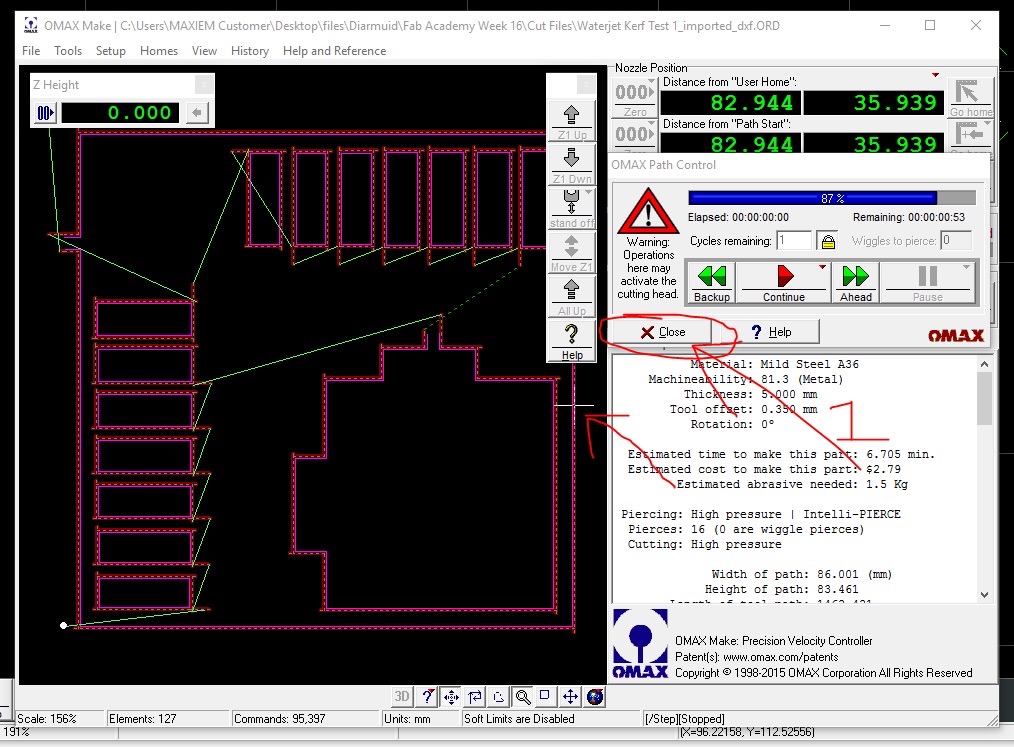Open the Continue button dropdown arrow
1014x747 pixels.
[x=822, y=267]
